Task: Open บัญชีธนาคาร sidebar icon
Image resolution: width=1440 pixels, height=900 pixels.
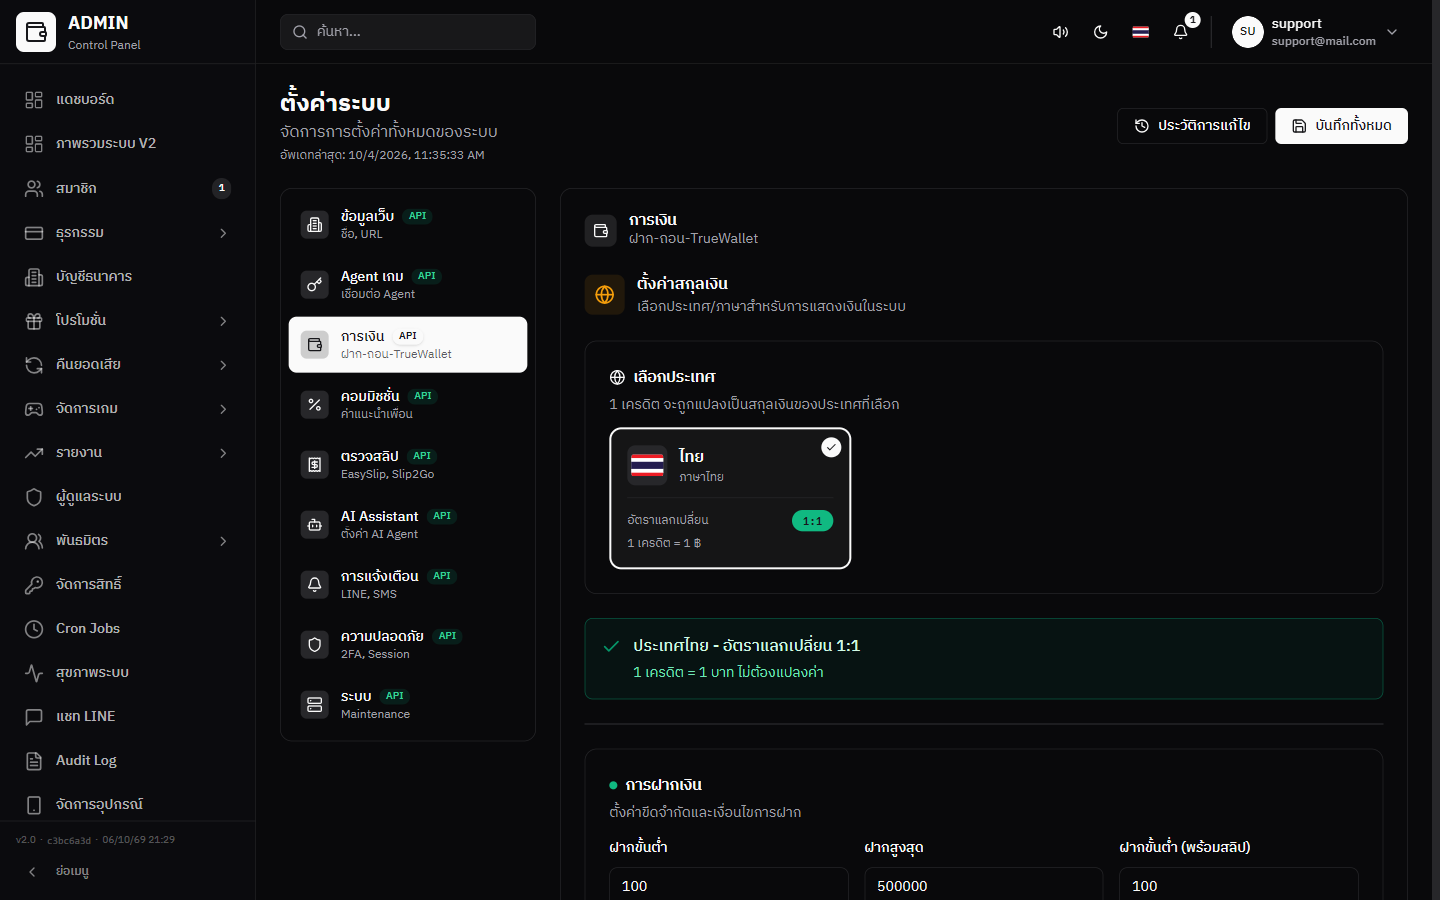Action: coord(34,277)
